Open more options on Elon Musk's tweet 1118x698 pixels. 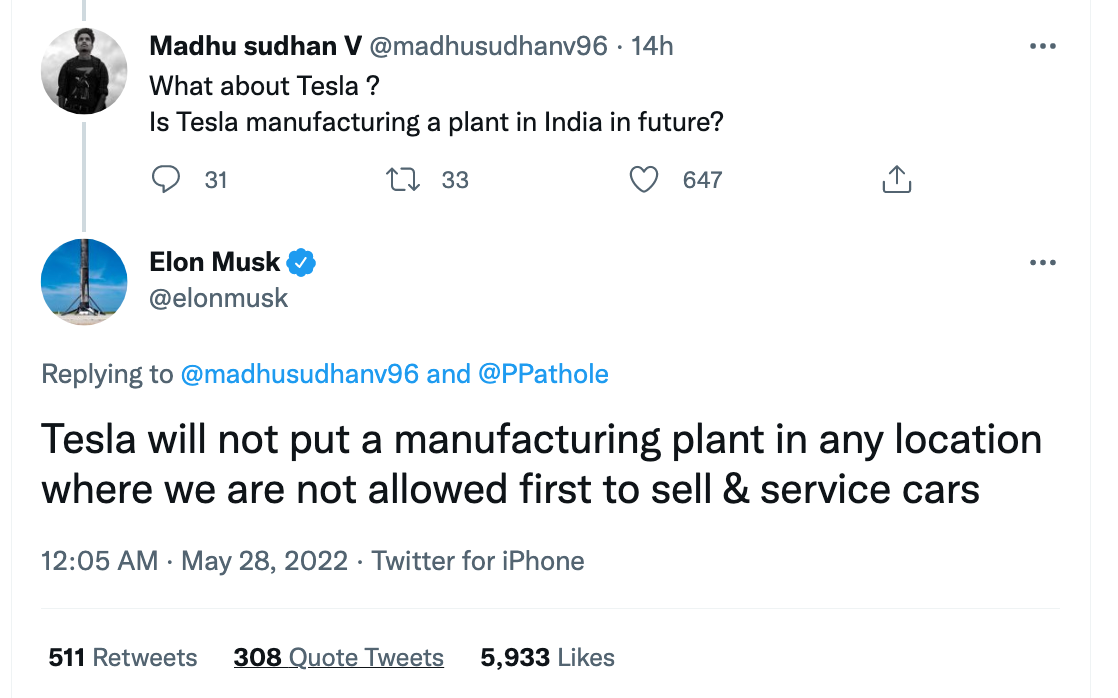[1042, 262]
